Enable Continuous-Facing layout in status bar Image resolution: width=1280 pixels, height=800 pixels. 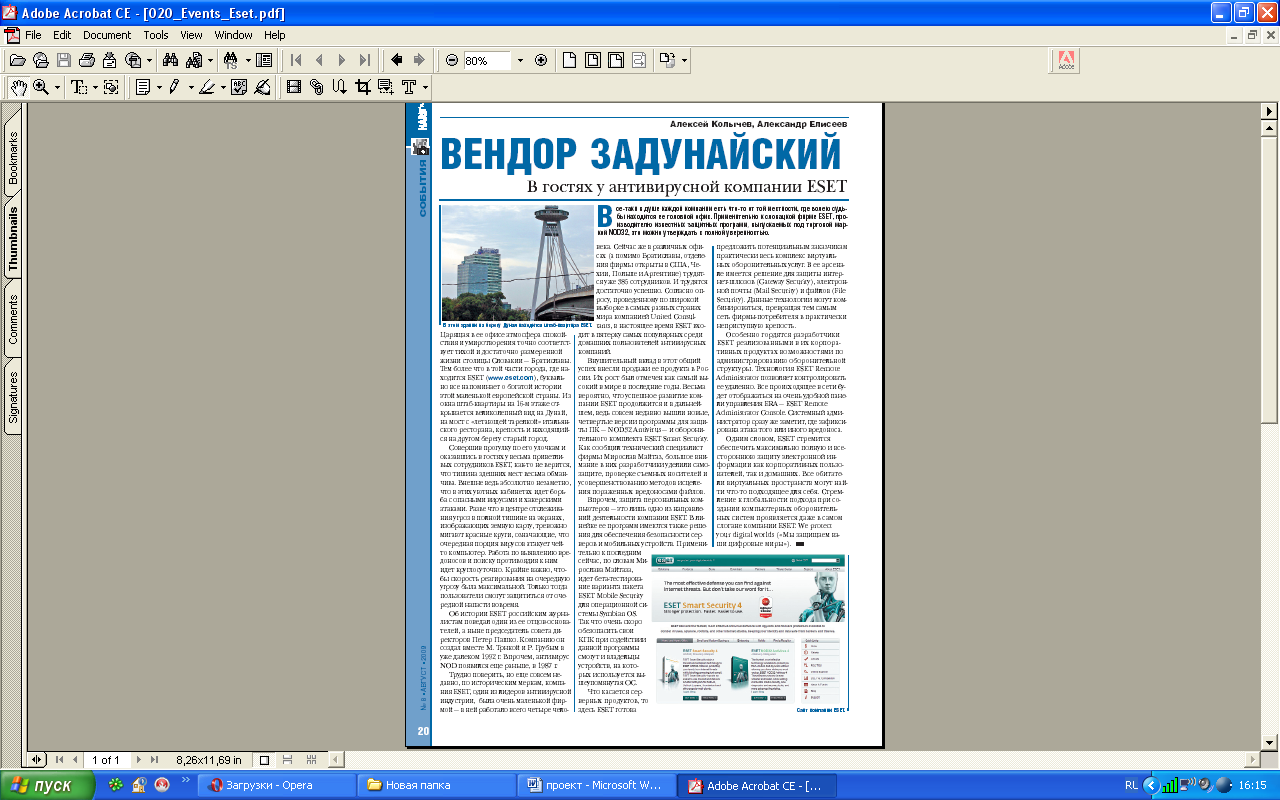click(x=310, y=760)
